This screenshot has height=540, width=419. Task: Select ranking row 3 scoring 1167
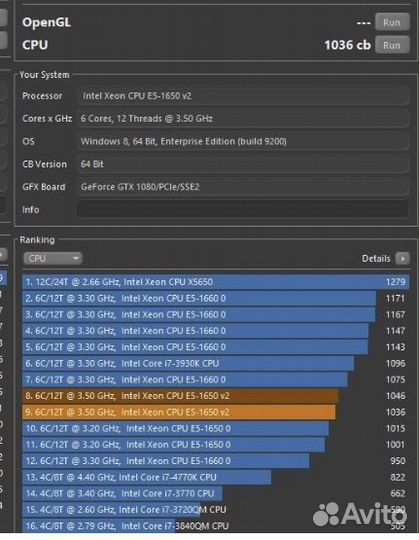coord(216,314)
